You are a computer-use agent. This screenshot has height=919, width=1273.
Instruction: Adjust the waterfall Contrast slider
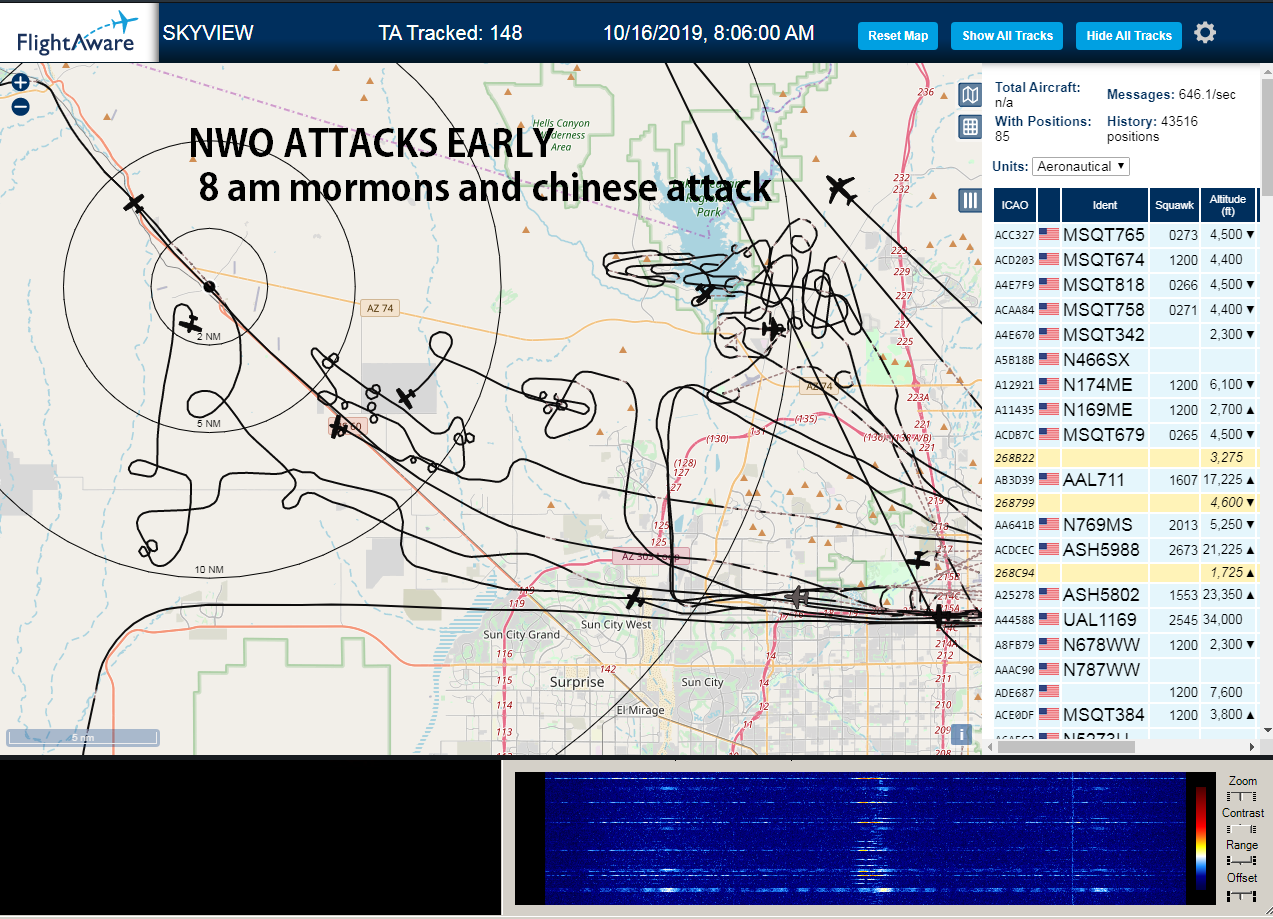[1241, 828]
